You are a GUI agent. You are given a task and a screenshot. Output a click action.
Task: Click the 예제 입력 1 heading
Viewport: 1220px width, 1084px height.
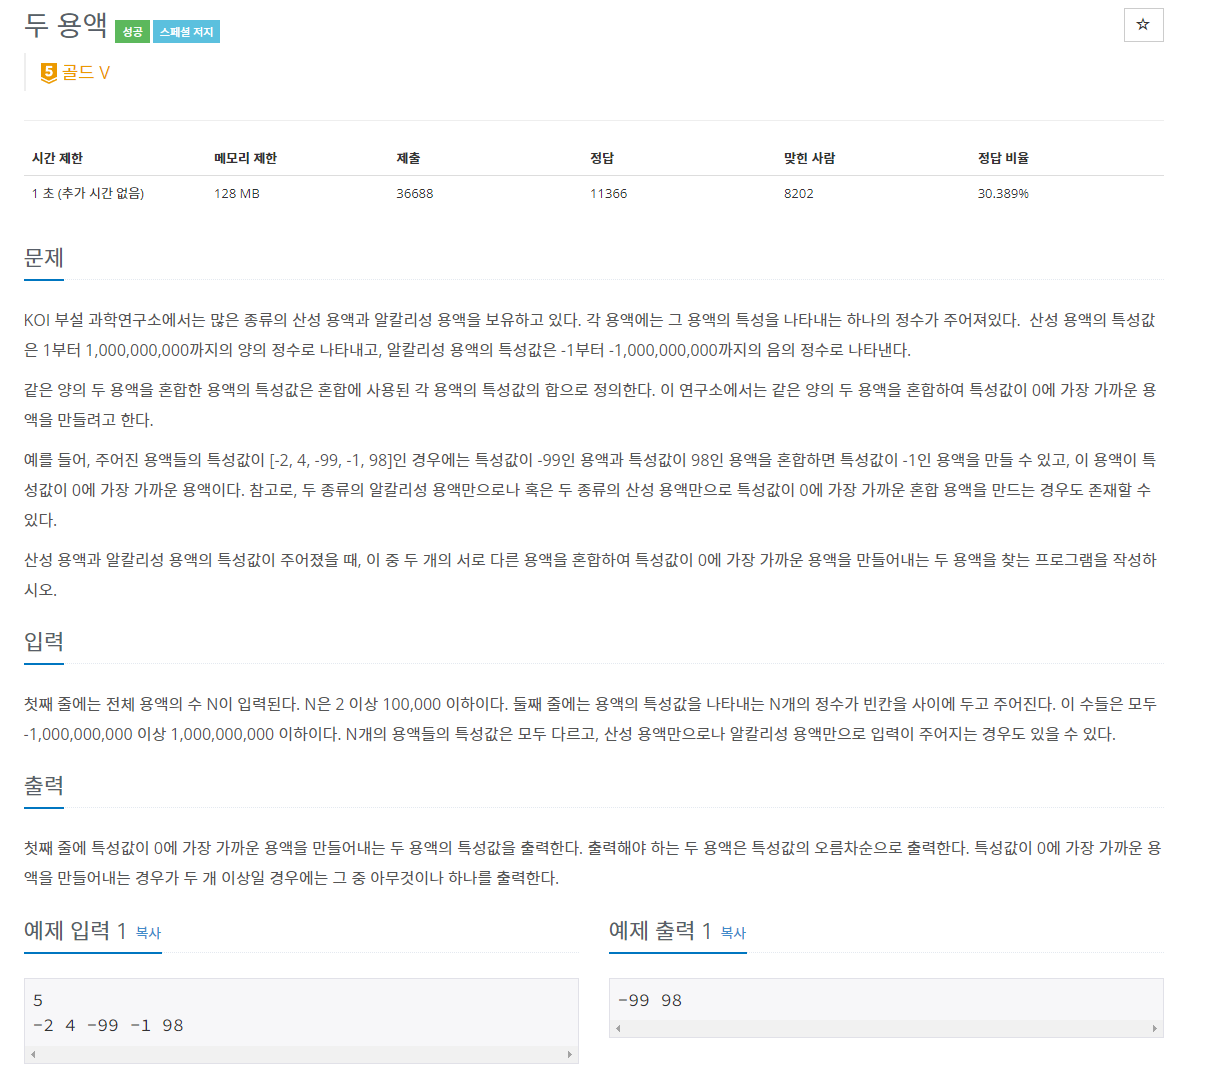(x=75, y=930)
